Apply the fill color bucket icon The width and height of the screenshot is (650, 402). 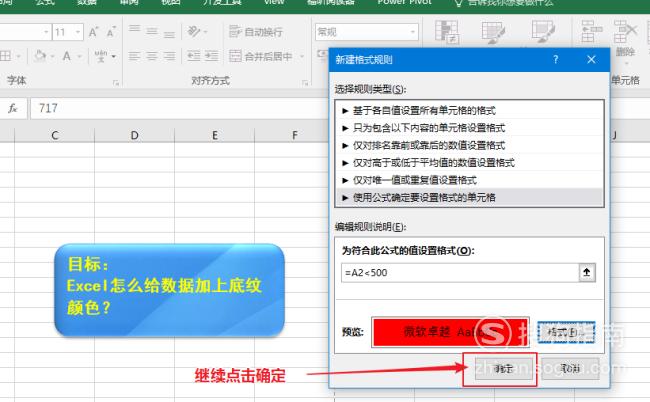pos(40,56)
